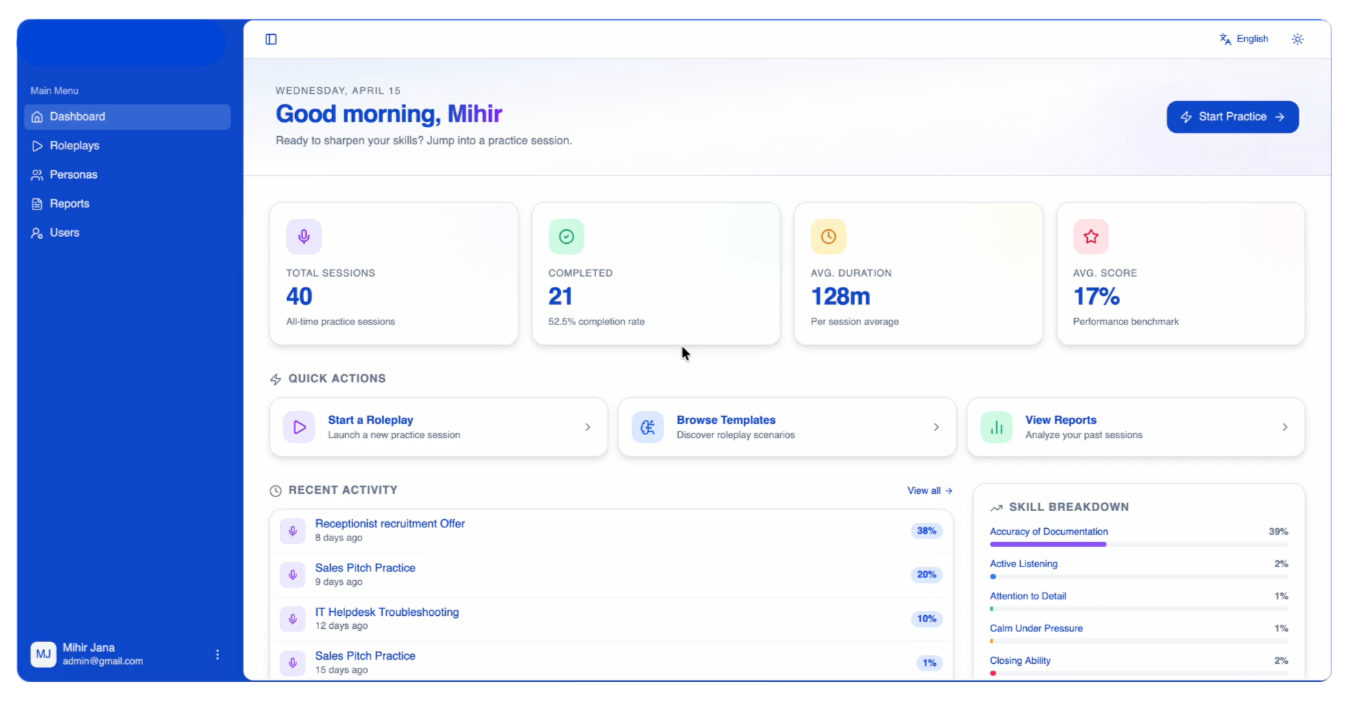Go to Personas in the sidebar
1350x704 pixels.
tap(73, 175)
